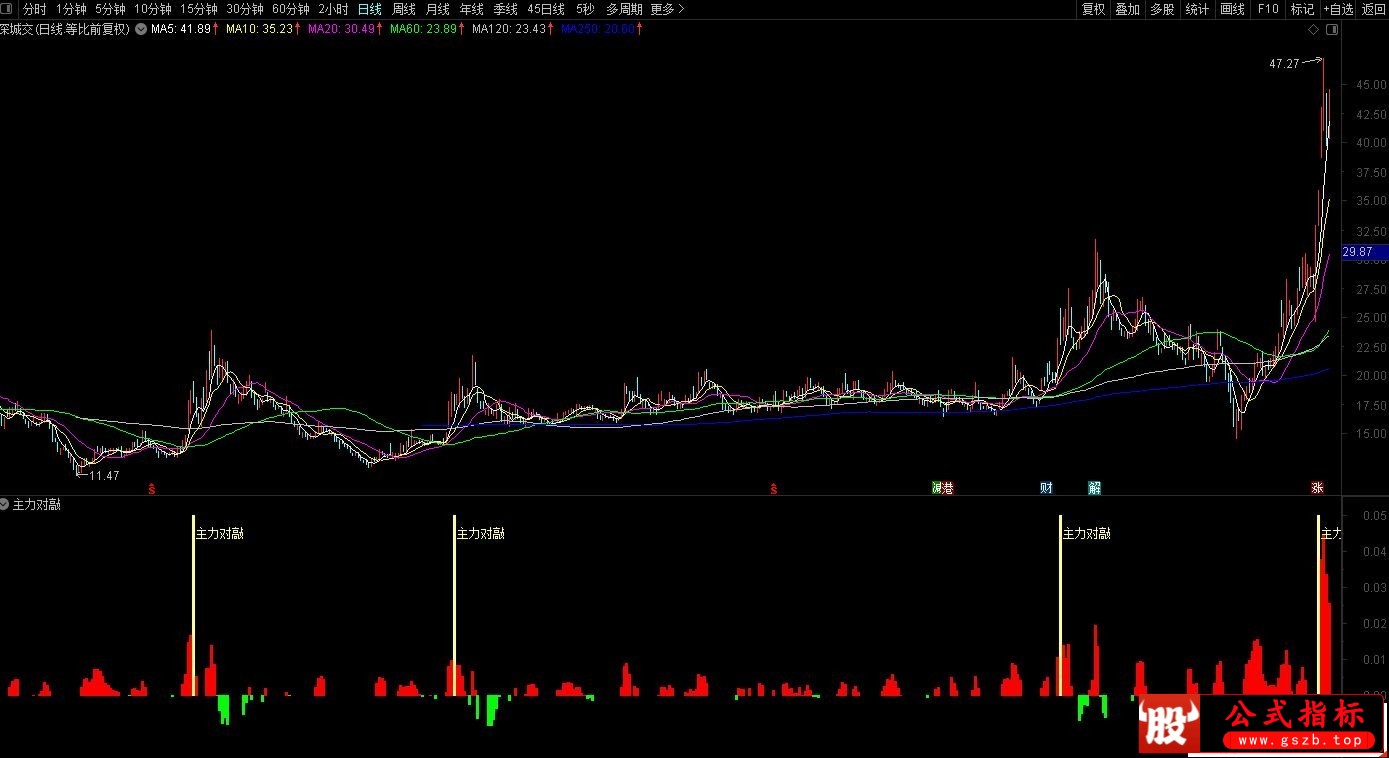
Task: Click the 财 financial event marker
Action: tap(1046, 488)
